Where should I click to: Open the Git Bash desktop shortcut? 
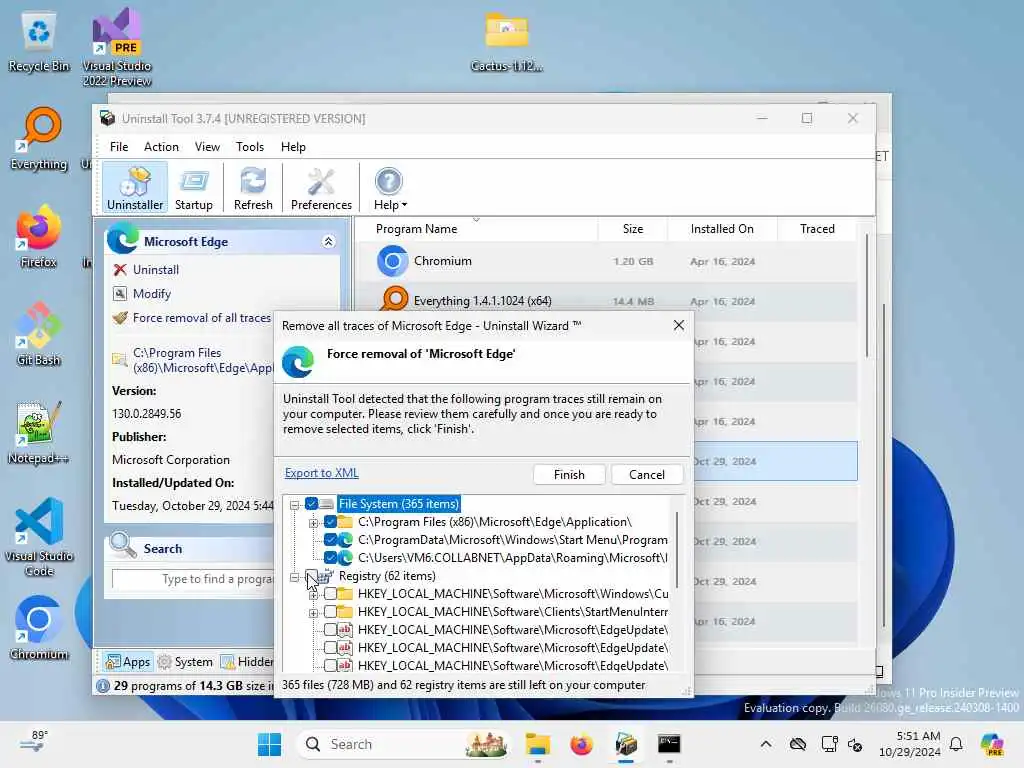(39, 334)
